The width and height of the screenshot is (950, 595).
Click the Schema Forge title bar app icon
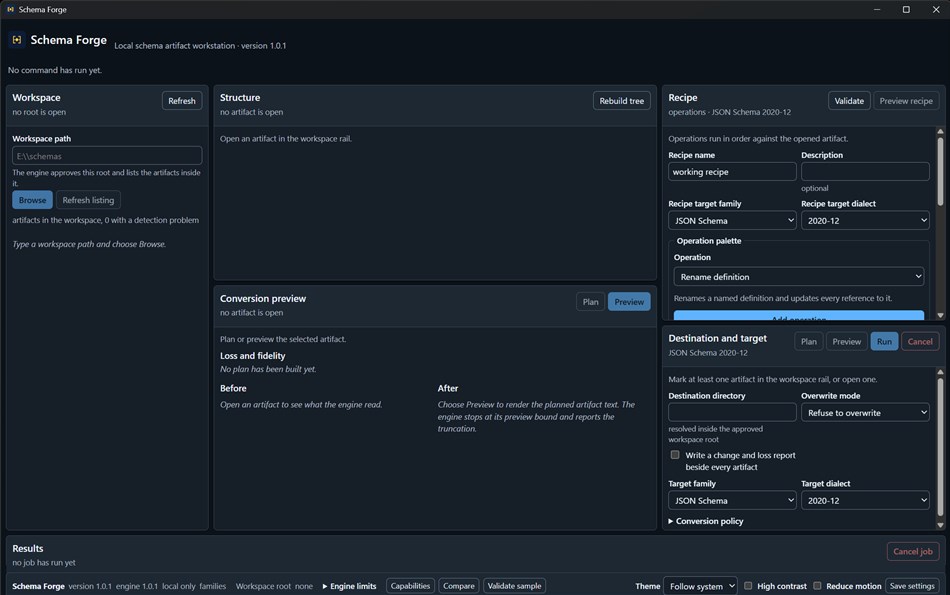point(10,9)
